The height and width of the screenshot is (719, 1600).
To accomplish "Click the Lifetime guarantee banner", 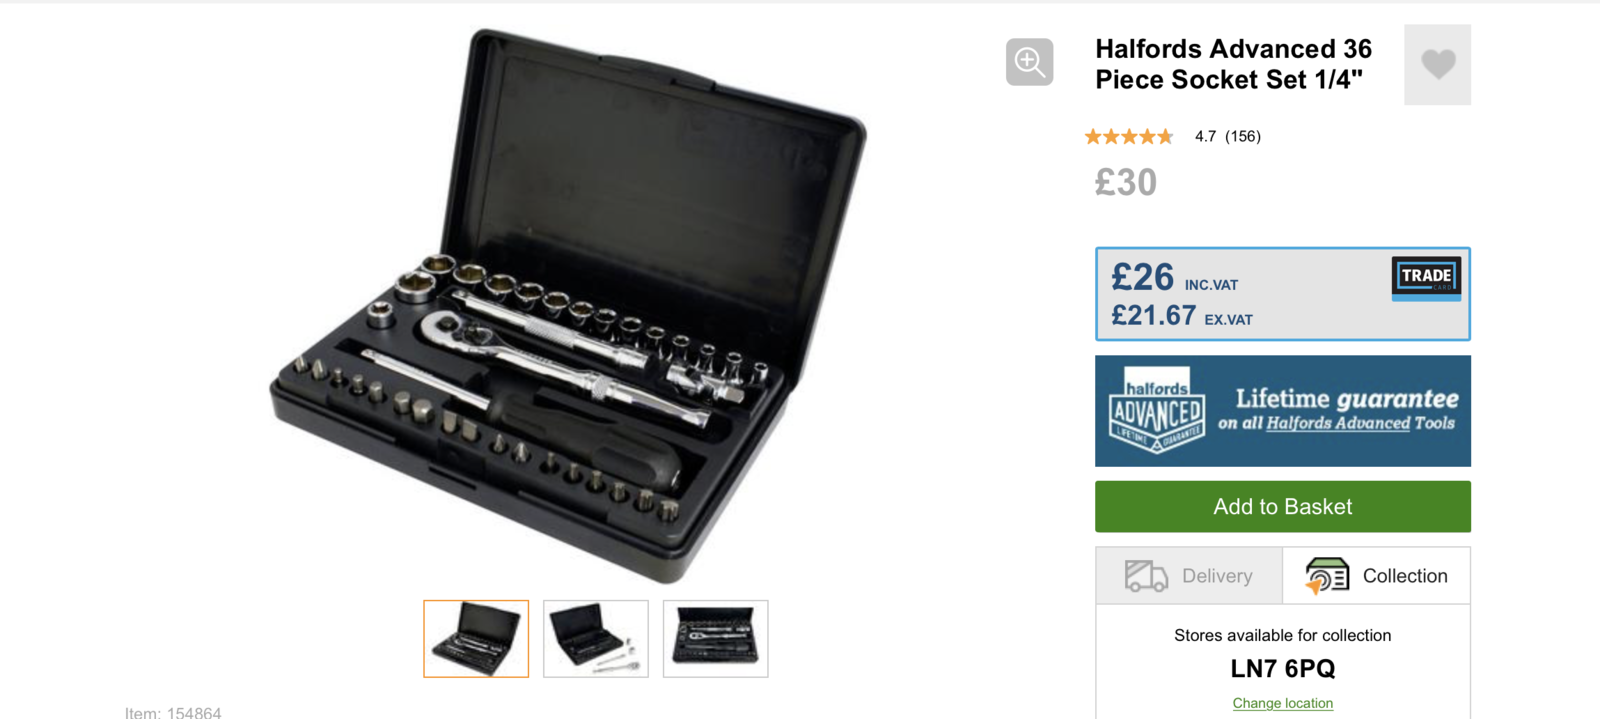I will click(1283, 411).
